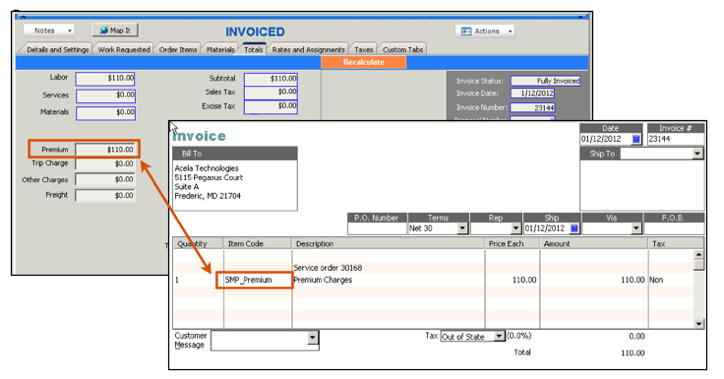
Task: Open the Actions dropdown menu
Action: [x=485, y=31]
